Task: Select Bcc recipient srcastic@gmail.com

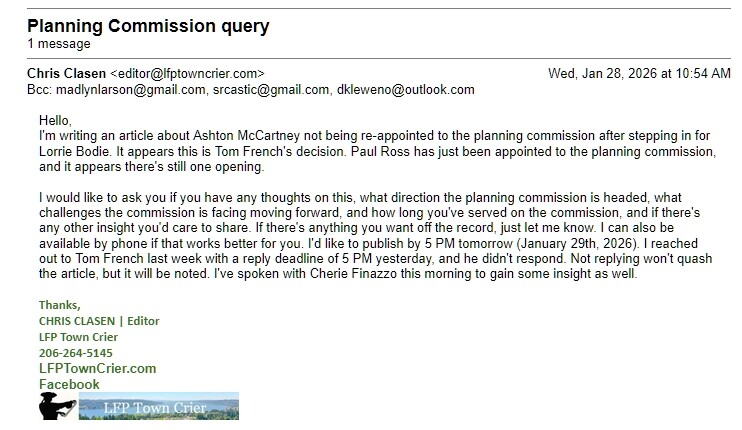Action: point(270,89)
